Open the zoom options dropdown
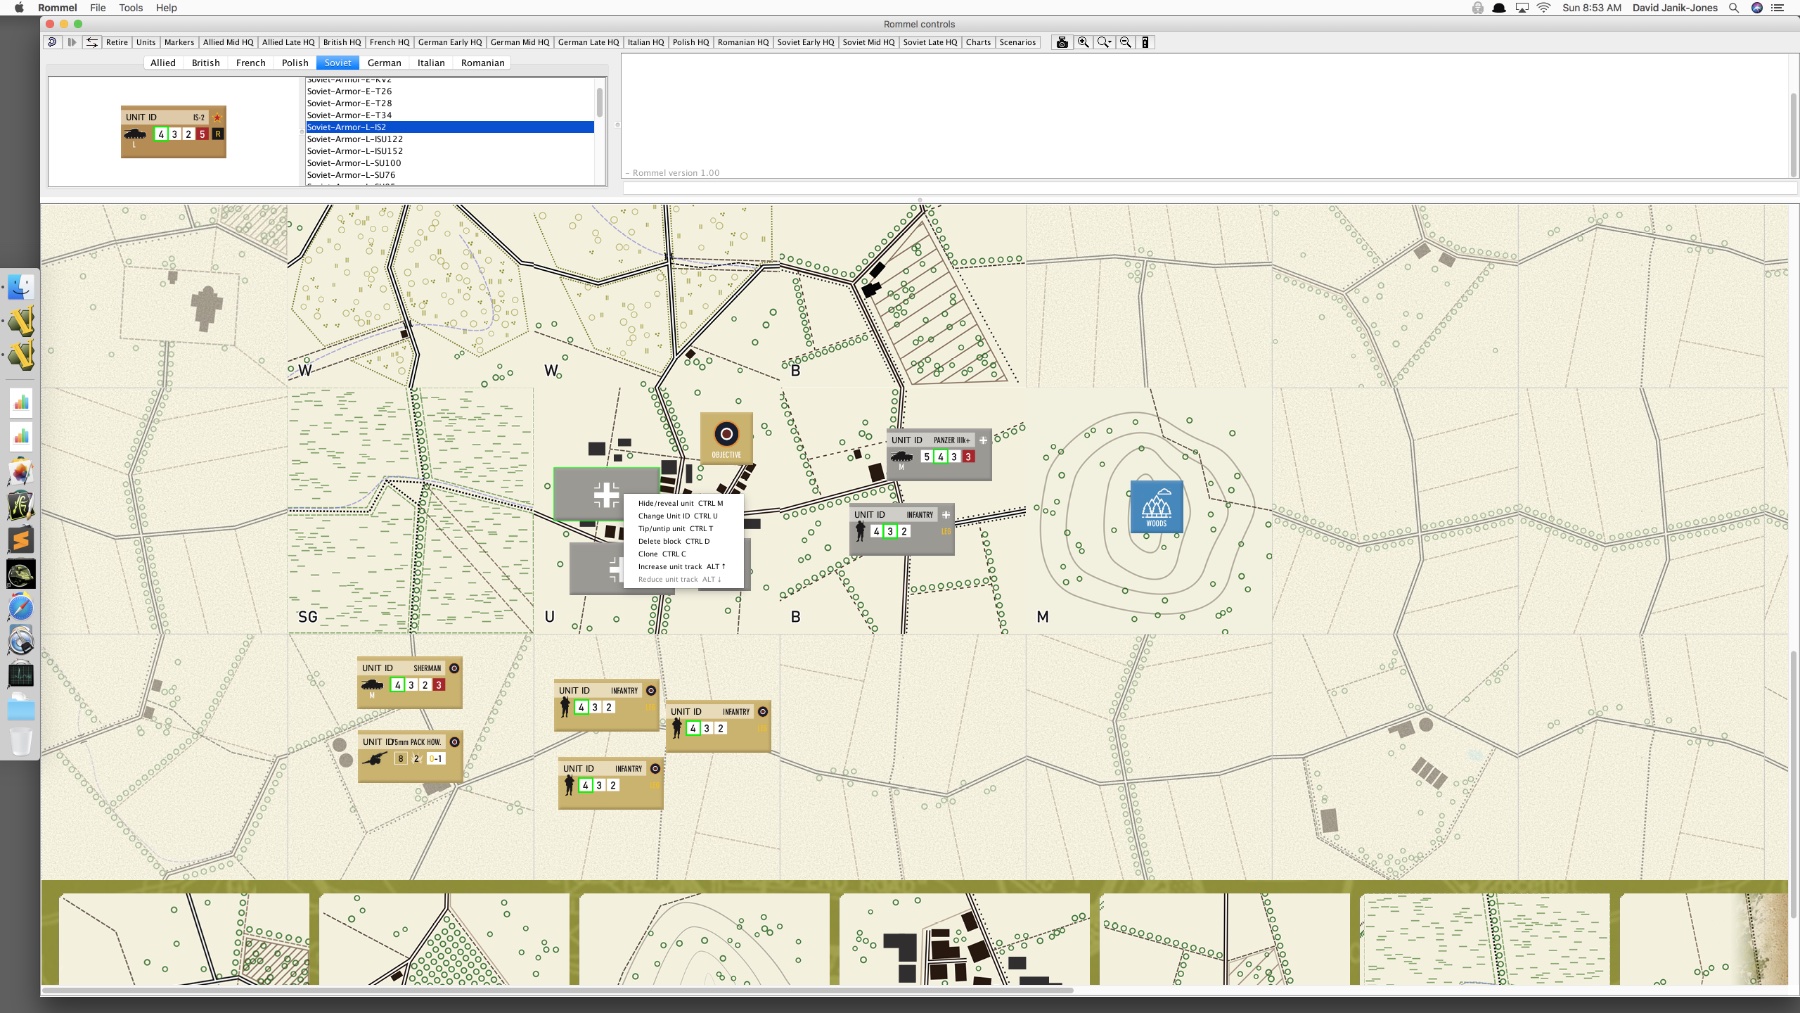This screenshot has height=1013, width=1800. [x=1104, y=42]
